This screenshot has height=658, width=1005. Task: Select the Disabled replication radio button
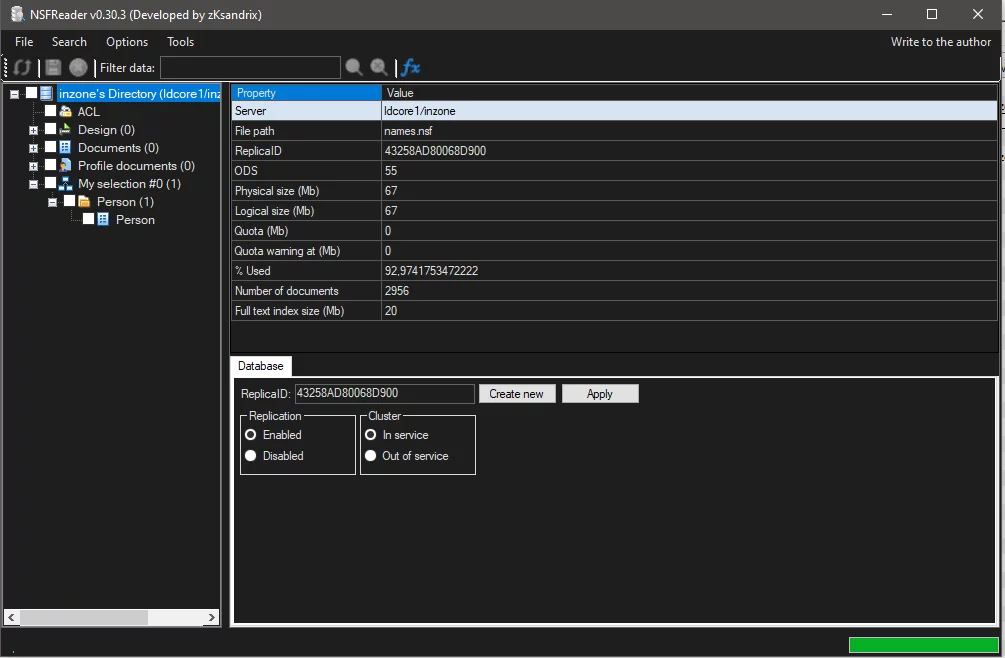(x=251, y=456)
